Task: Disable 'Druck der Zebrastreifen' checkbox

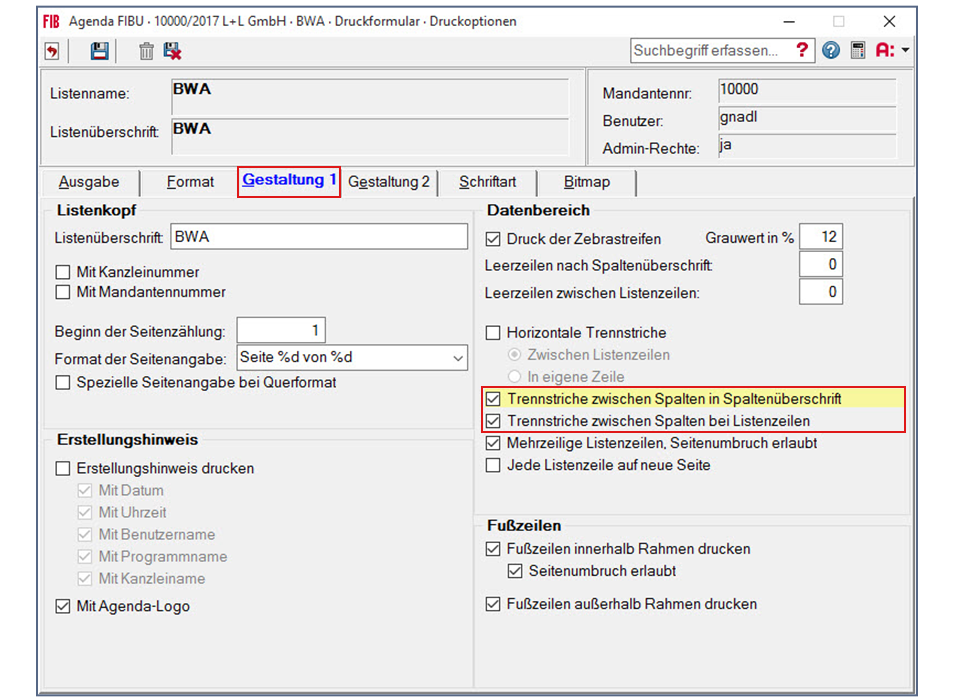Action: pyautogui.click(x=493, y=239)
